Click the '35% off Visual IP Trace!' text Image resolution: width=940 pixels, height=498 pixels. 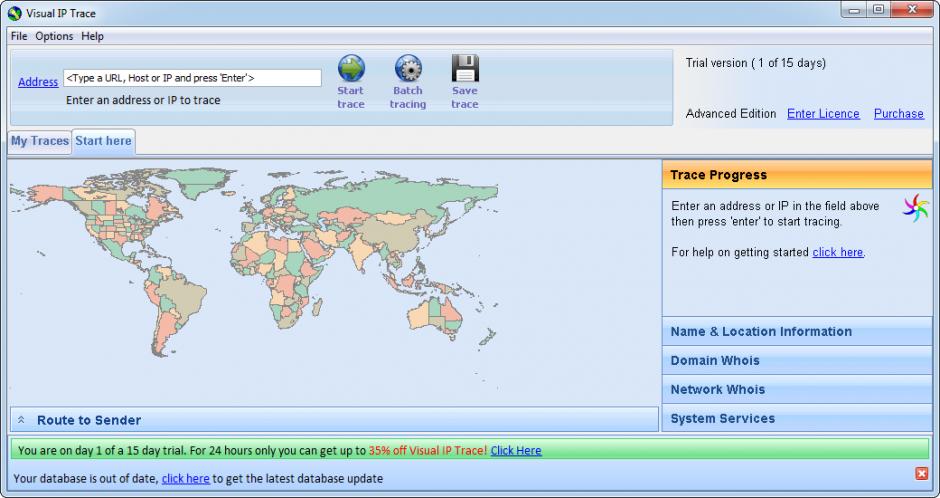click(428, 451)
